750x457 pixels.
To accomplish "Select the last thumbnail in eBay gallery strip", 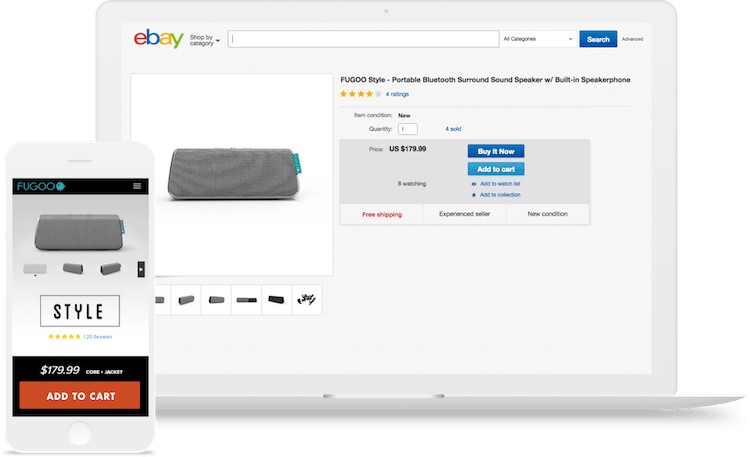I will [x=307, y=299].
